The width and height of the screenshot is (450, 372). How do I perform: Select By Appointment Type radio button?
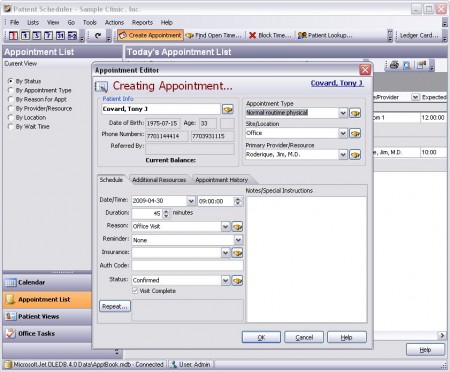[11, 90]
